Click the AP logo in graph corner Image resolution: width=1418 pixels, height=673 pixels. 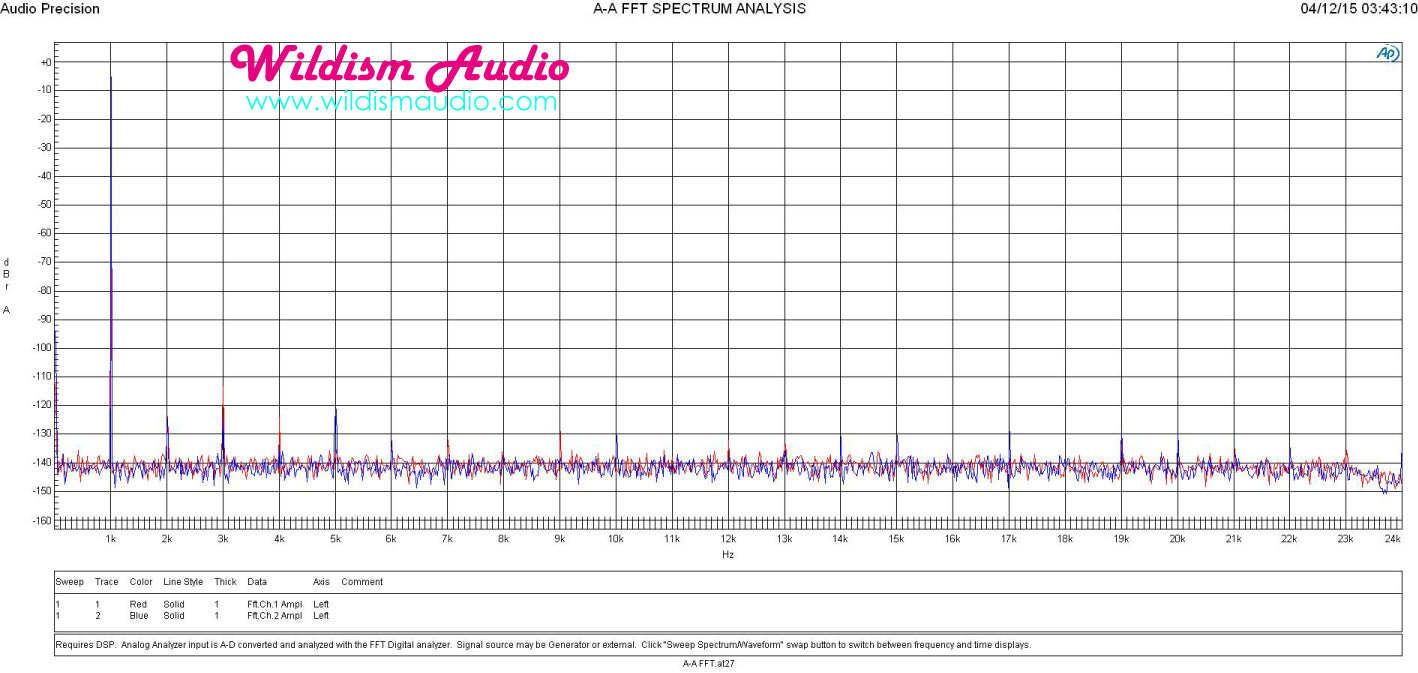[x=1388, y=54]
